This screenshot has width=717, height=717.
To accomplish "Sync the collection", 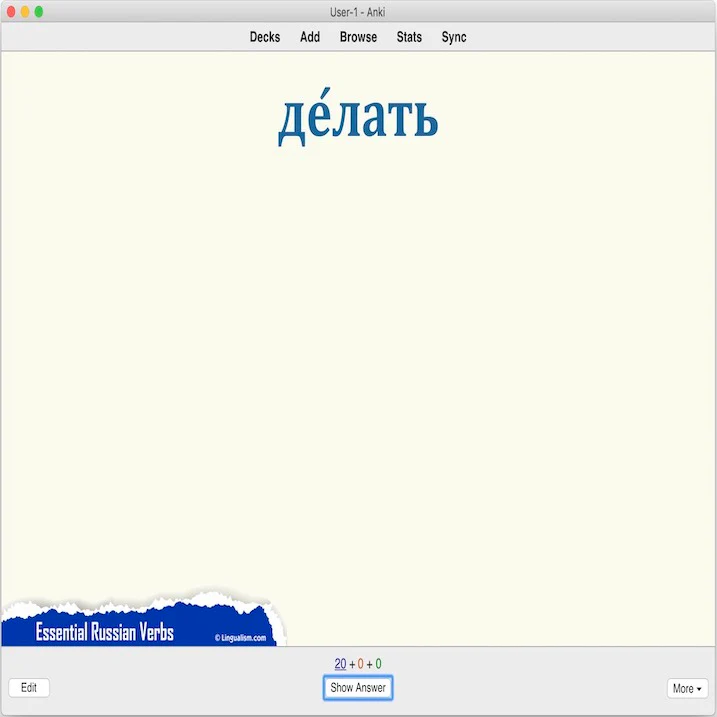I will (454, 37).
